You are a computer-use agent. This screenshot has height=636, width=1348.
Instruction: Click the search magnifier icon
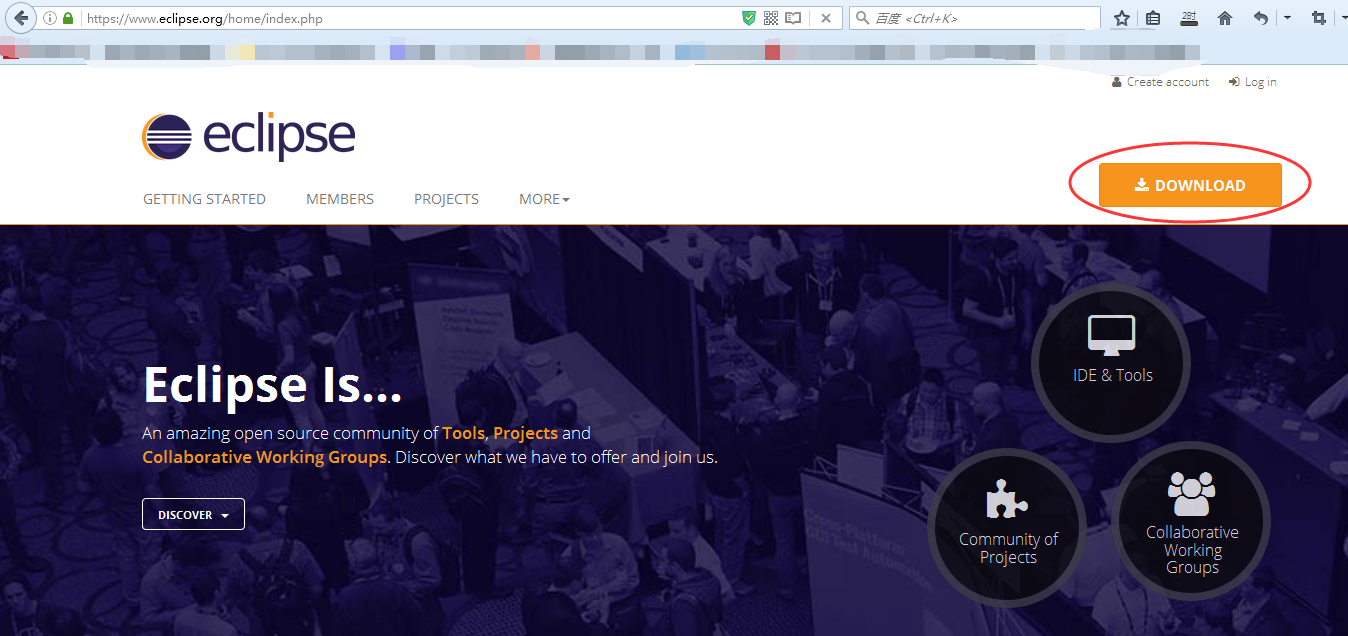point(862,18)
